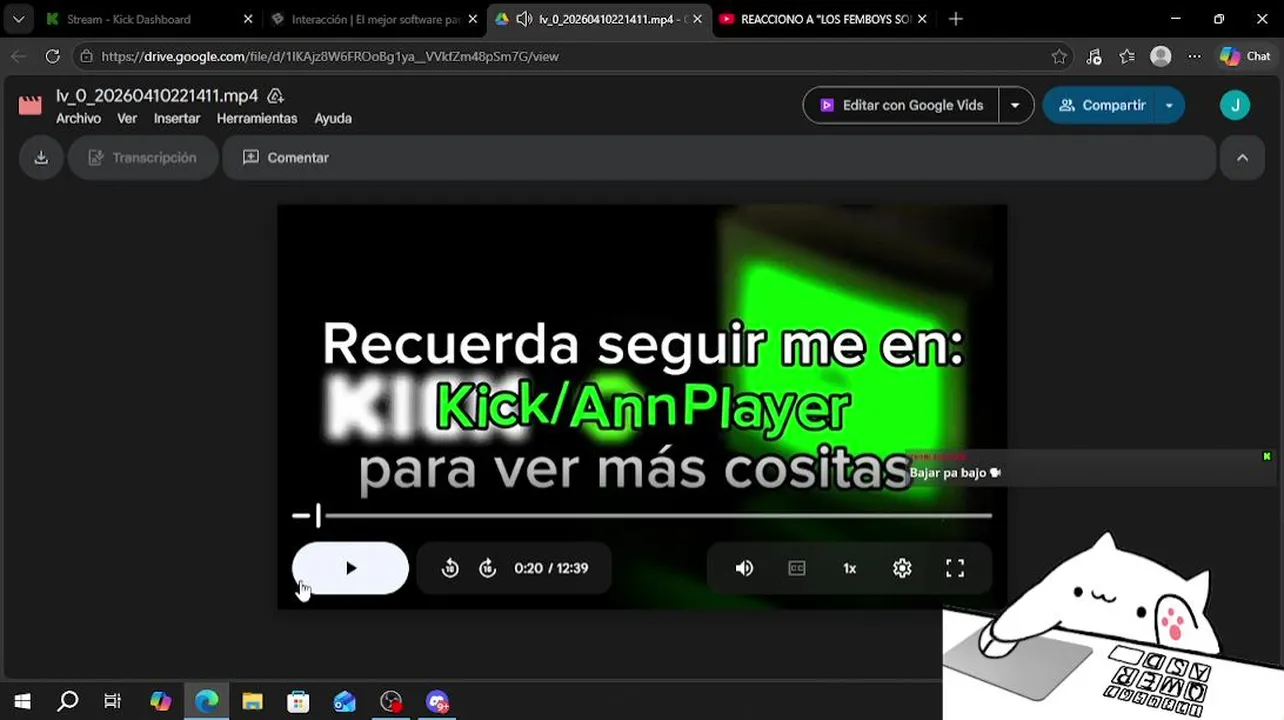Open Microsoft Store from the taskbar

point(298,702)
